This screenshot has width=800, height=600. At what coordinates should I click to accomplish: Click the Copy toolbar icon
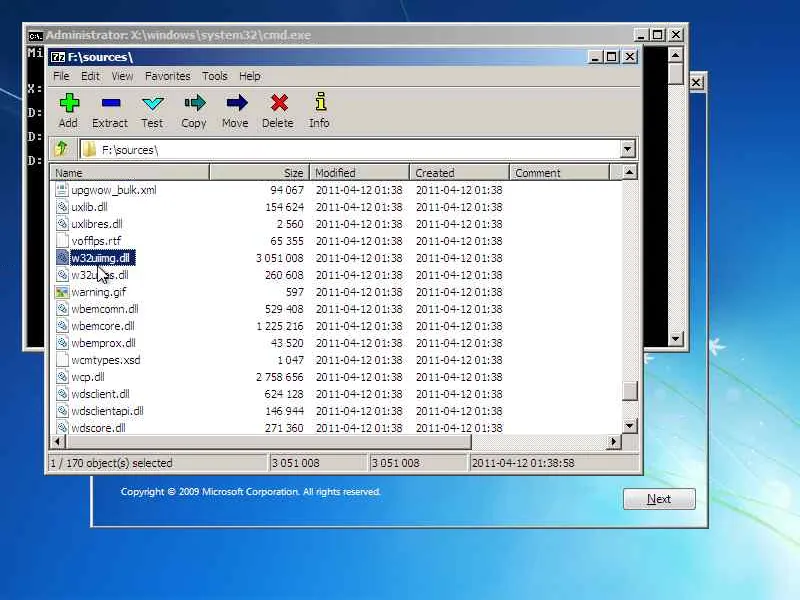(x=194, y=104)
